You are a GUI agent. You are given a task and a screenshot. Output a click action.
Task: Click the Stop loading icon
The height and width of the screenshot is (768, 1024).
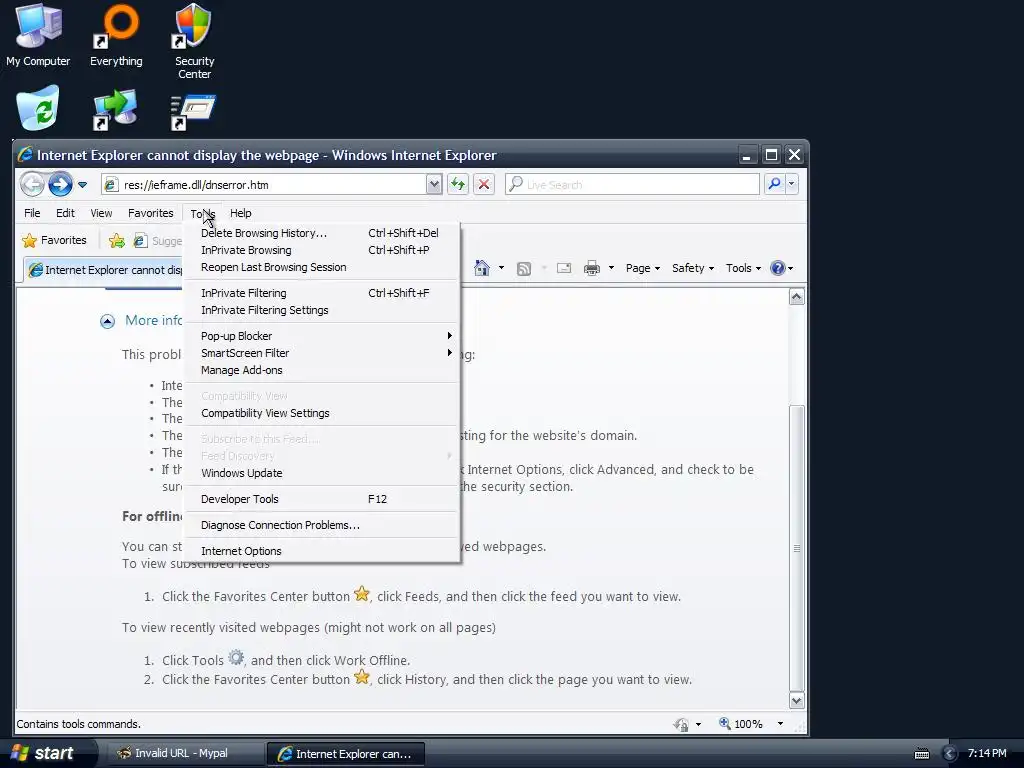click(x=483, y=184)
